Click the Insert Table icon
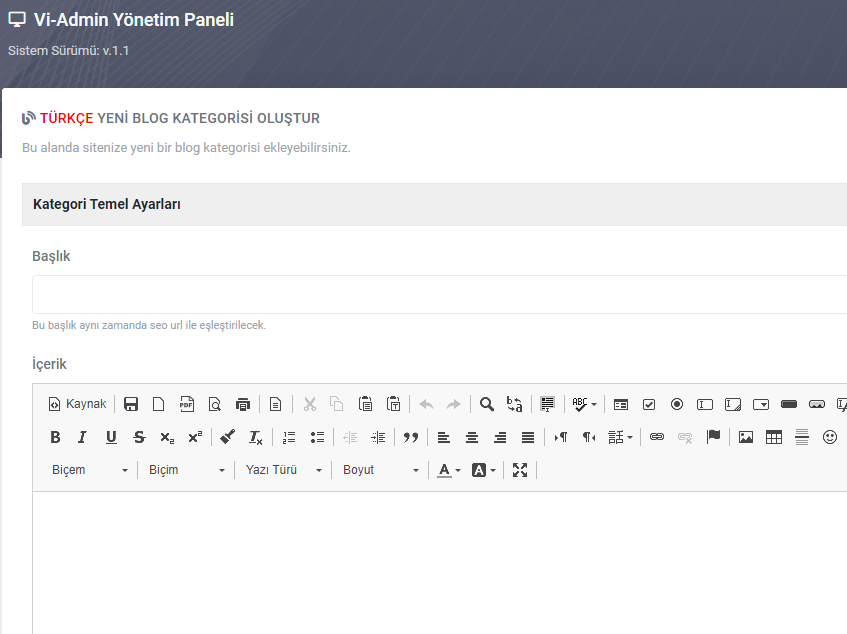 [x=774, y=437]
